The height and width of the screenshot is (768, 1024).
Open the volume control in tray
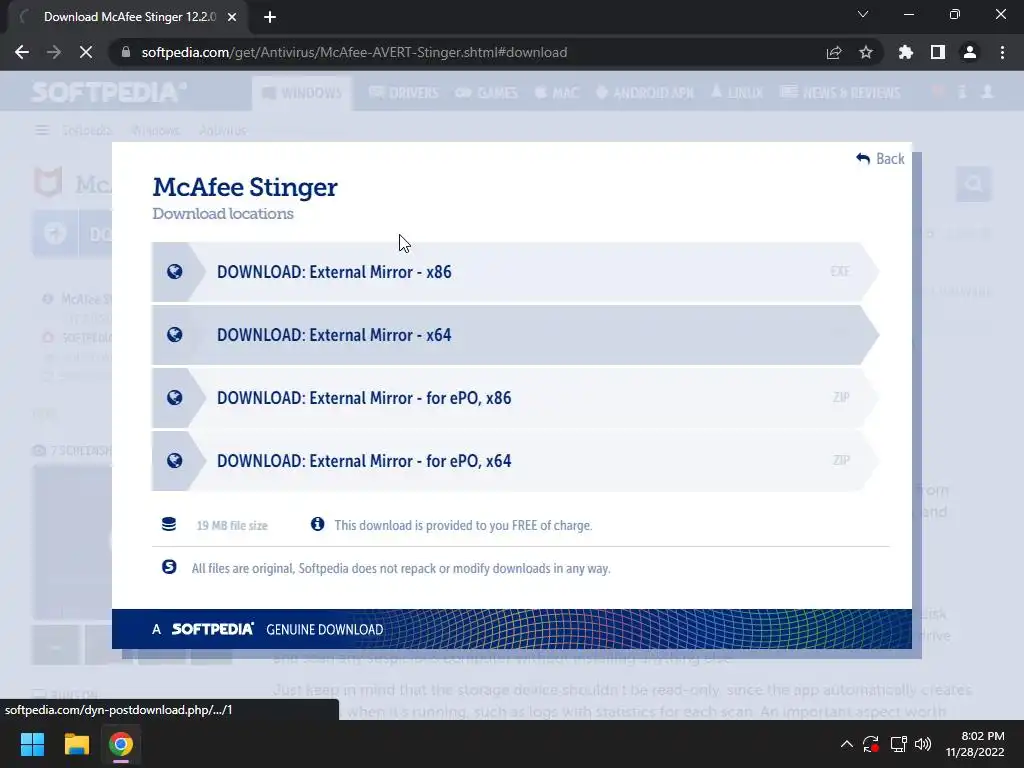pyautogui.click(x=923, y=744)
